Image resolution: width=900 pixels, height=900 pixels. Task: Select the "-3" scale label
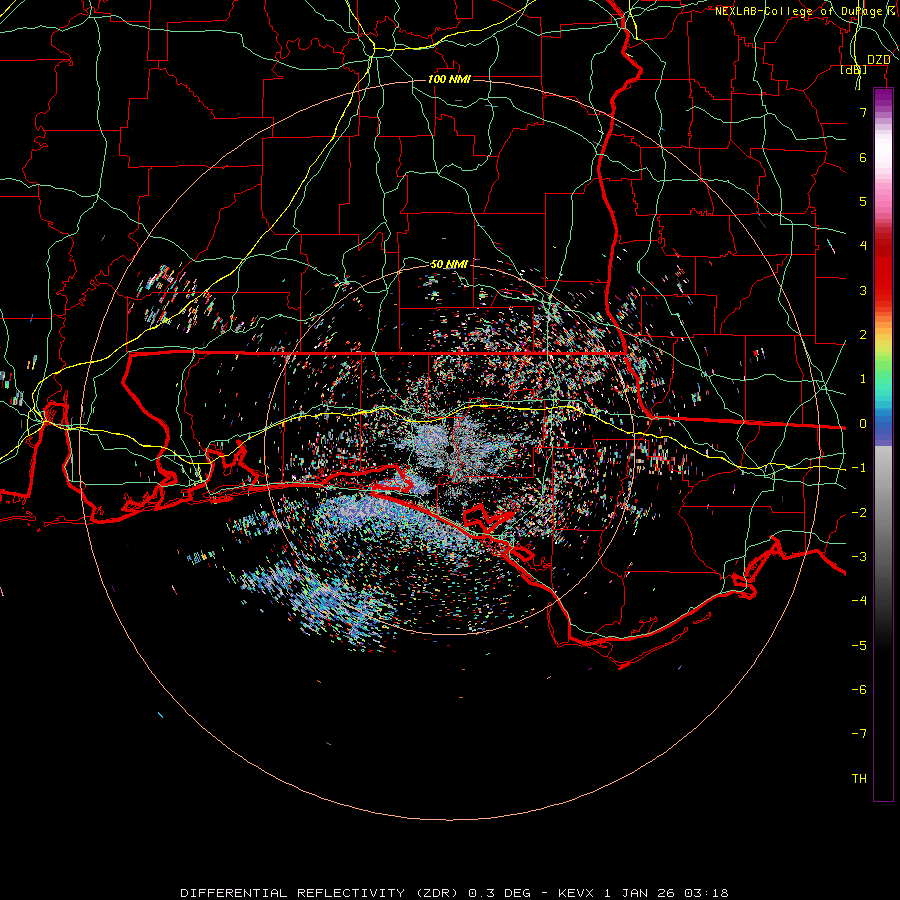pyautogui.click(x=859, y=557)
